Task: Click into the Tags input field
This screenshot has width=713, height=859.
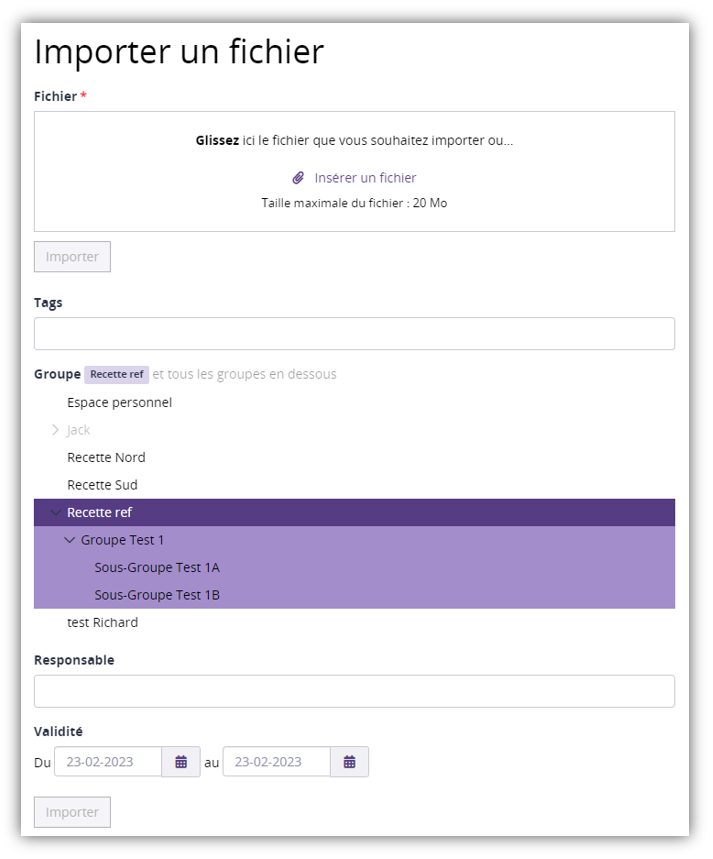Action: coord(354,334)
